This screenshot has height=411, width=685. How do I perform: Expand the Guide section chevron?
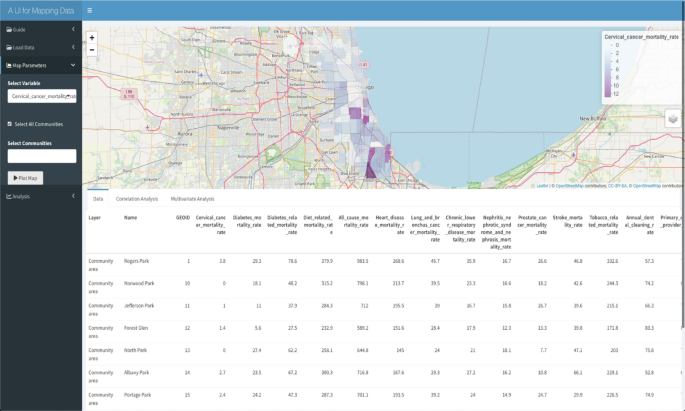[73, 30]
